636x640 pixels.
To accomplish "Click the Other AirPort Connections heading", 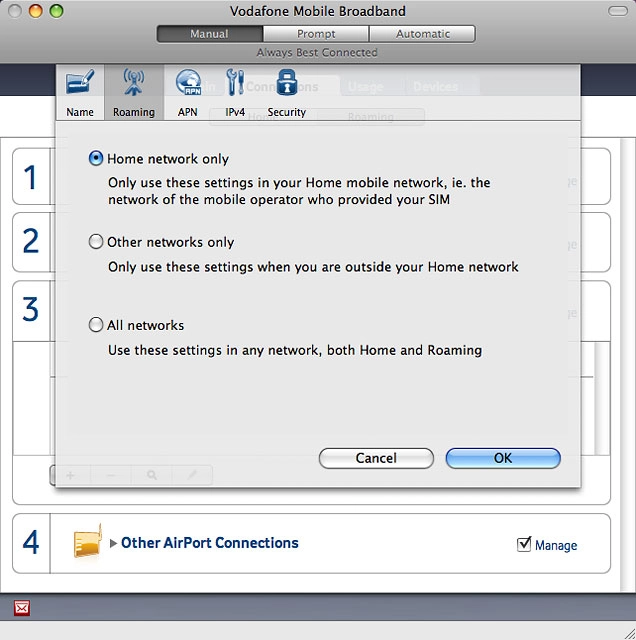I will click(x=210, y=542).
